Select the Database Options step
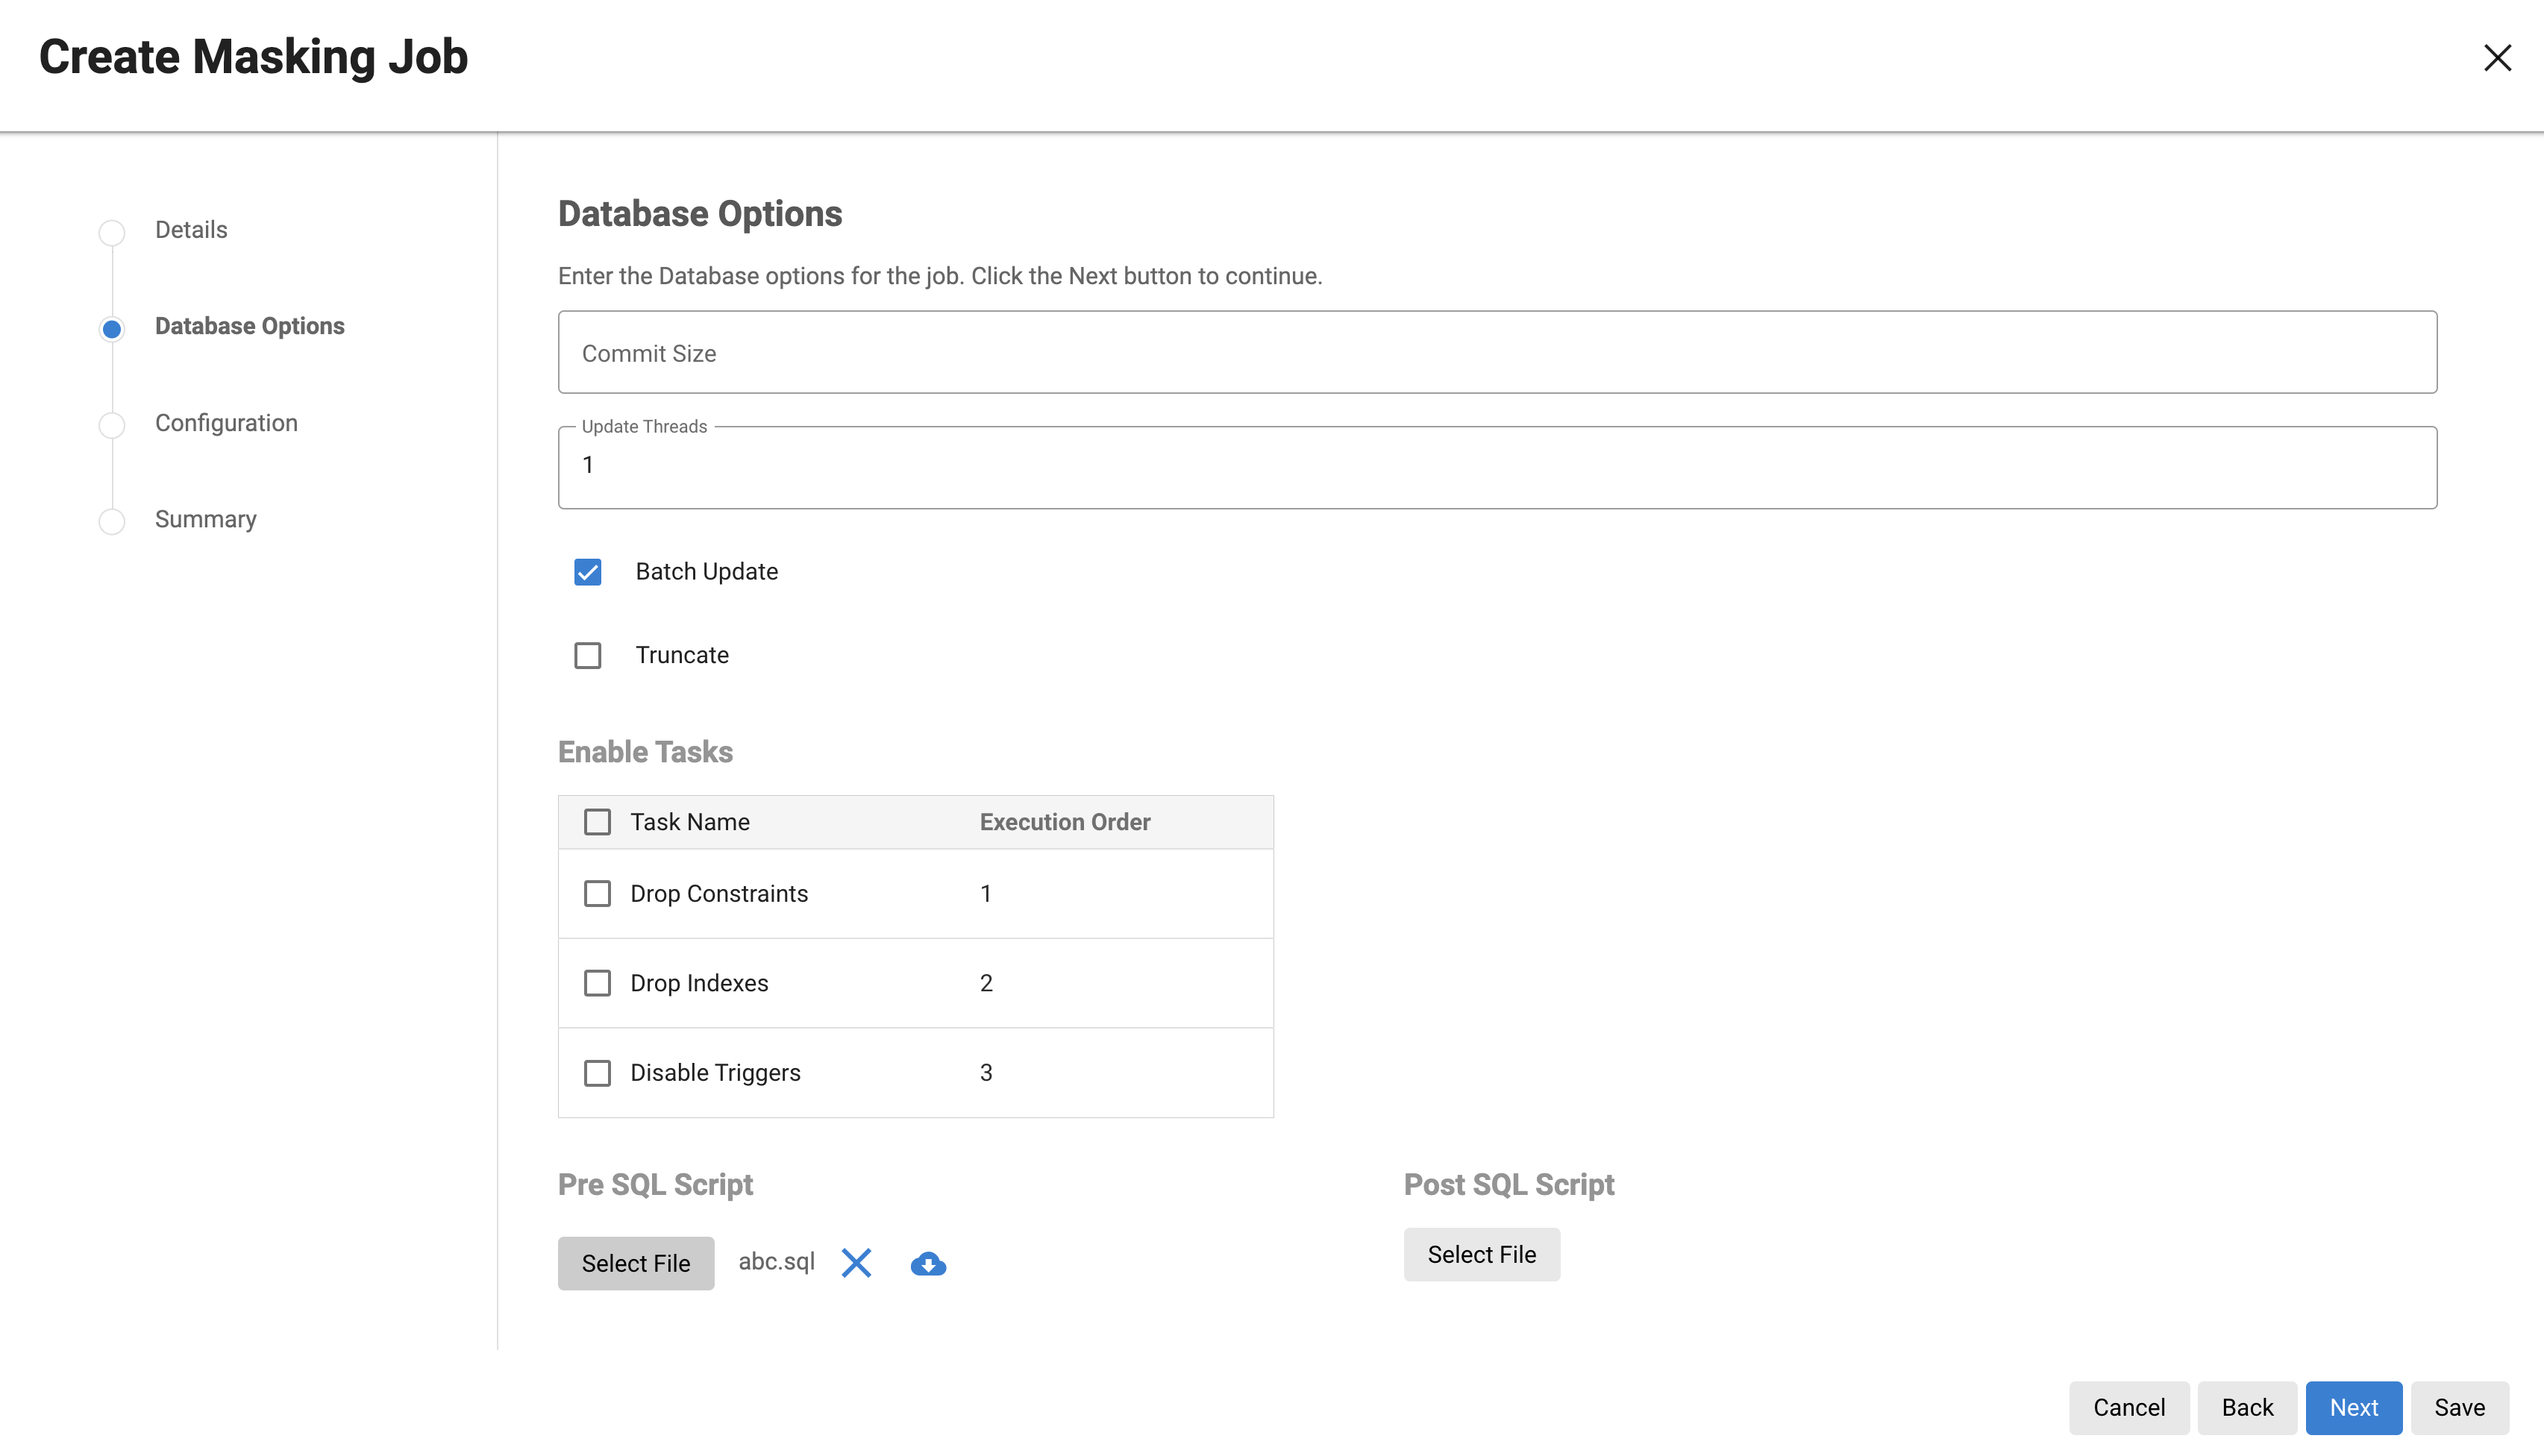The image size is (2544, 1456). [249, 327]
